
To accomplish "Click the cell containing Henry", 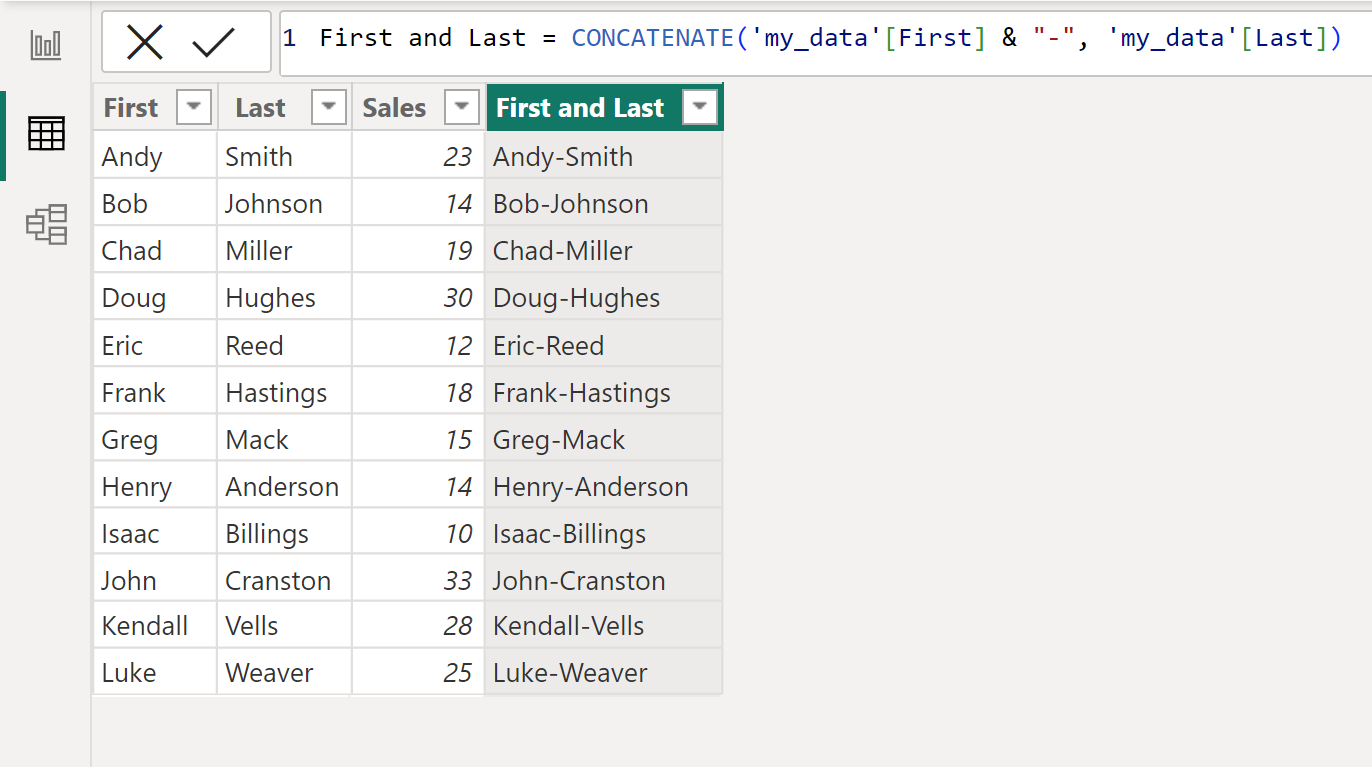I will click(x=155, y=486).
